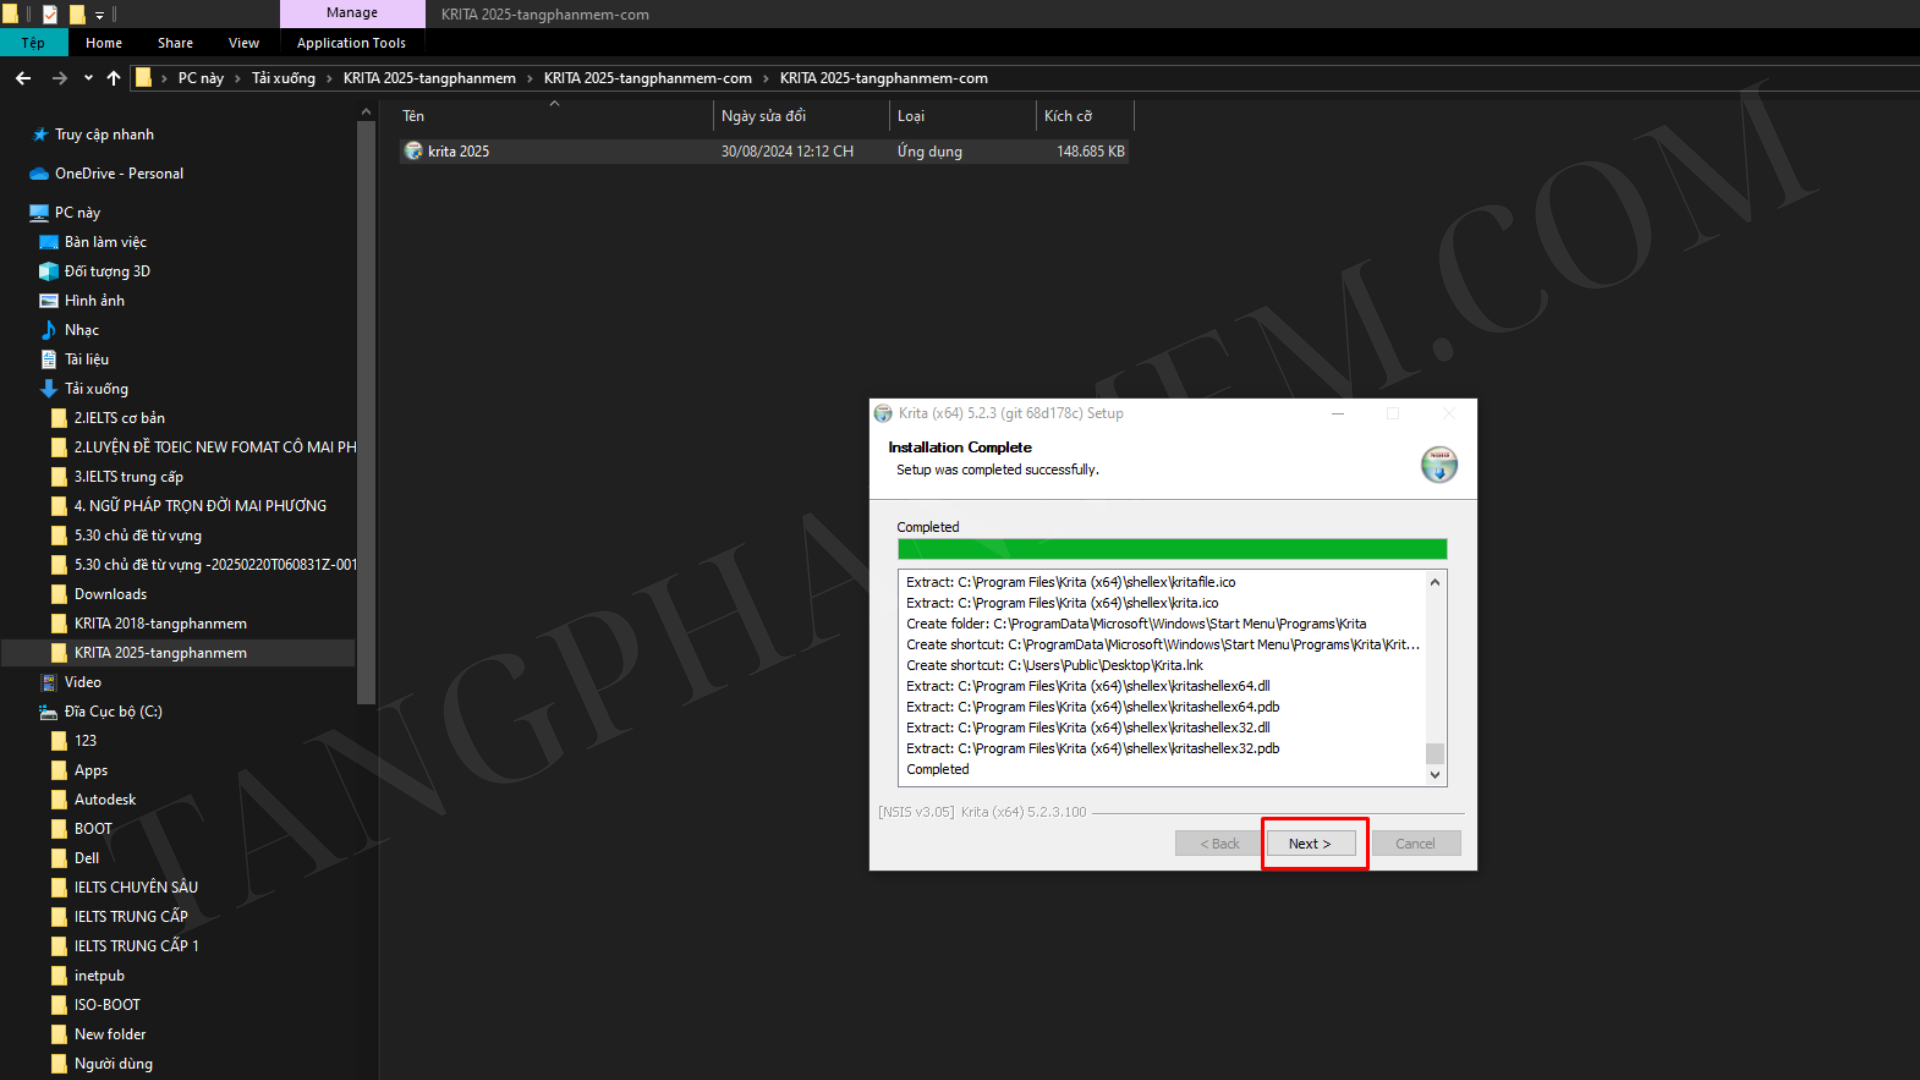Viewport: 1920px width, 1080px height.
Task: Open Truy cập nhanh star item
Action: (x=104, y=134)
